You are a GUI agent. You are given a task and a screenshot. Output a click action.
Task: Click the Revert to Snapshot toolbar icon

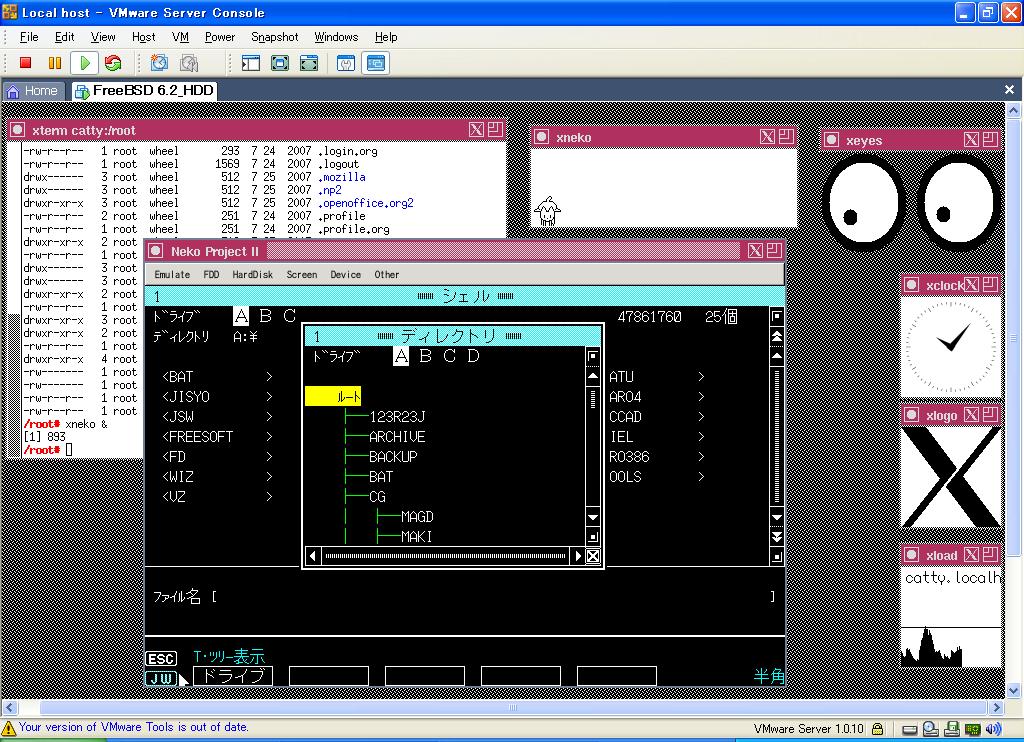[189, 63]
